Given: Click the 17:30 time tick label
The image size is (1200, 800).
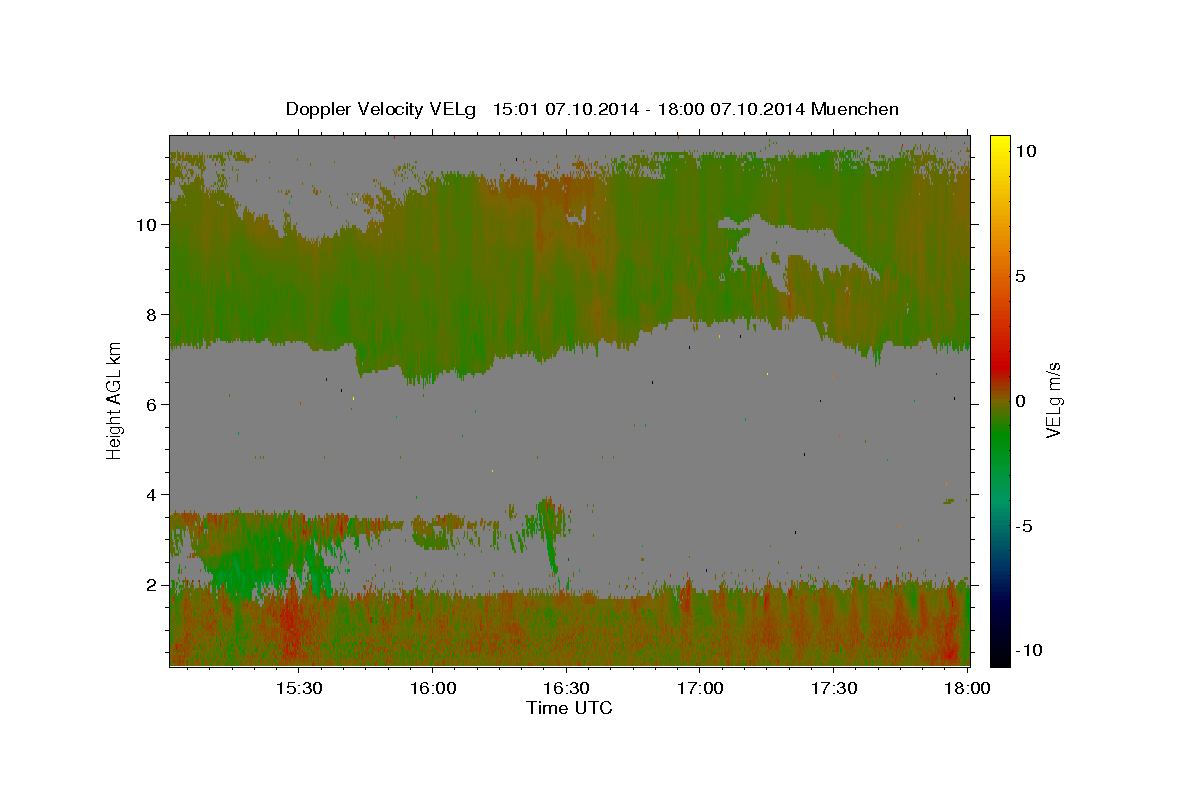Looking at the screenshot, I should click(x=833, y=689).
